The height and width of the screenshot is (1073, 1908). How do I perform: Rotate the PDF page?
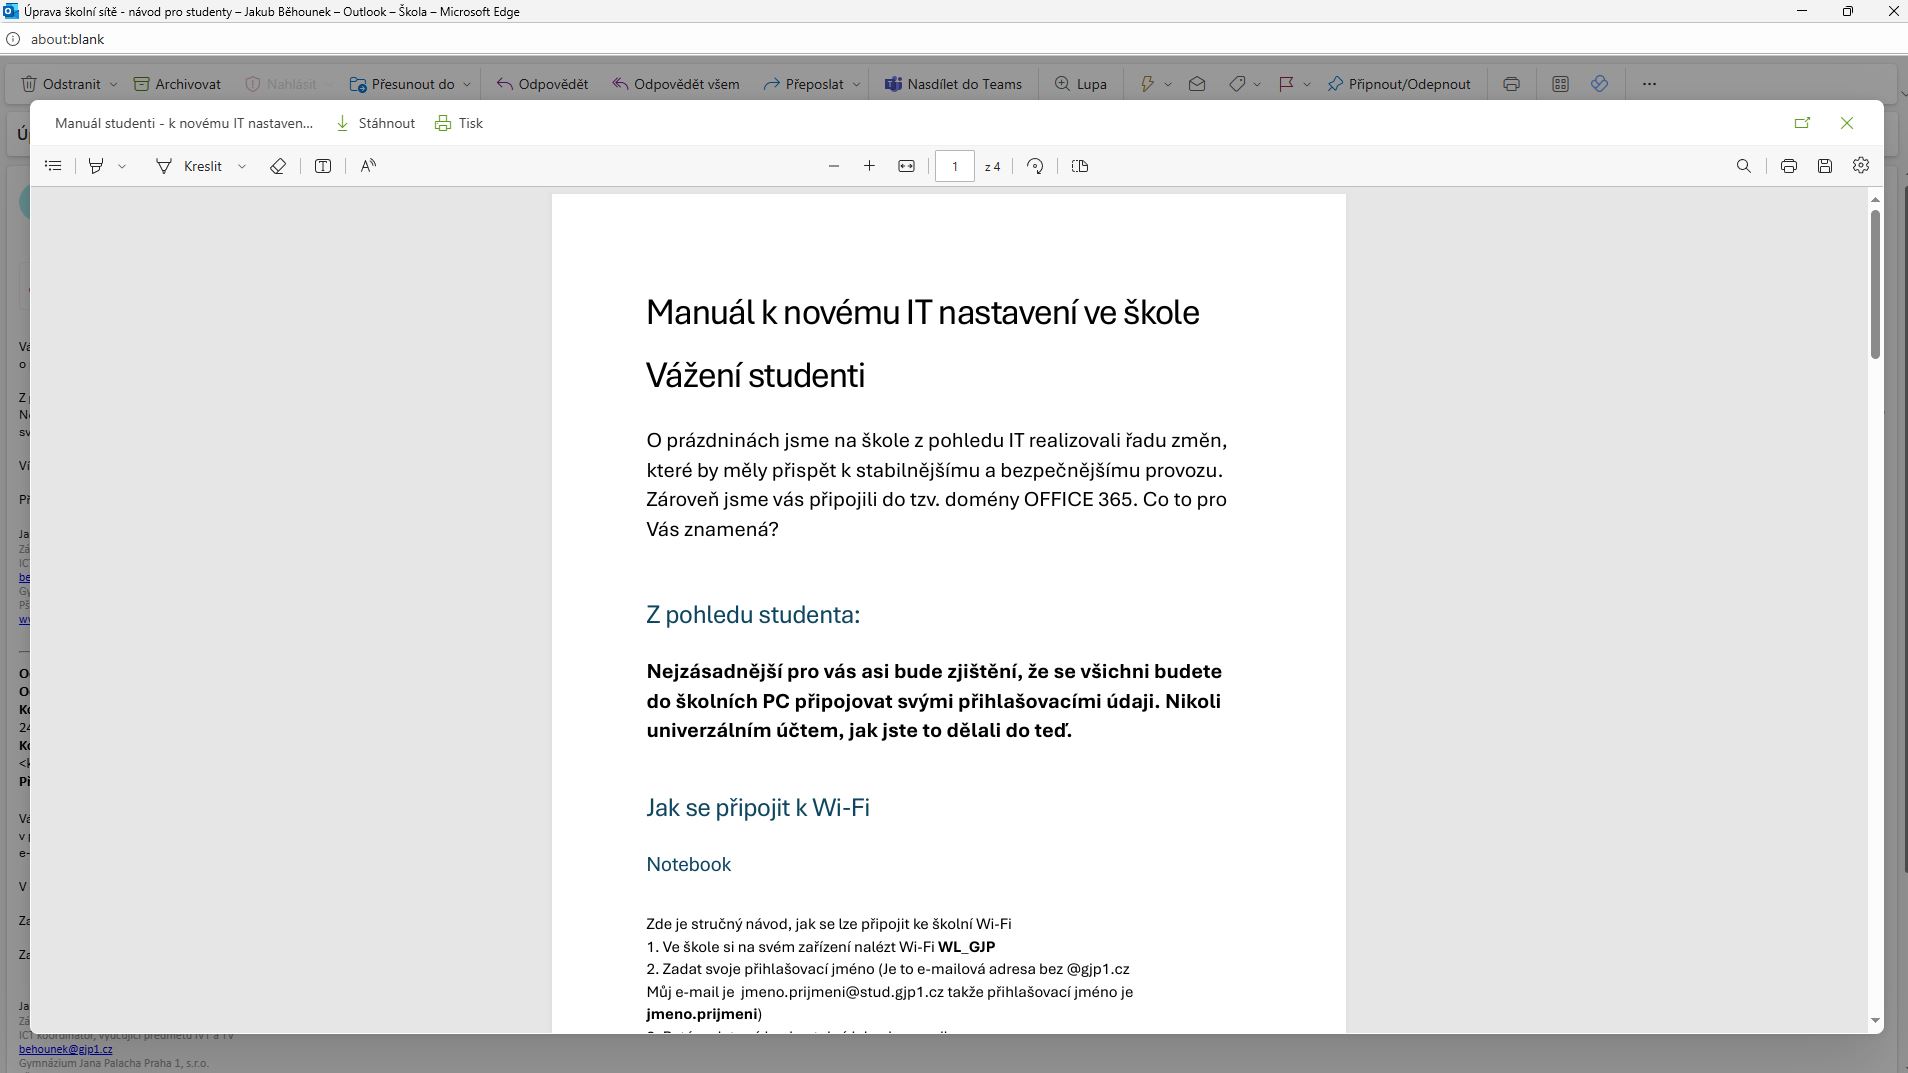[1035, 166]
